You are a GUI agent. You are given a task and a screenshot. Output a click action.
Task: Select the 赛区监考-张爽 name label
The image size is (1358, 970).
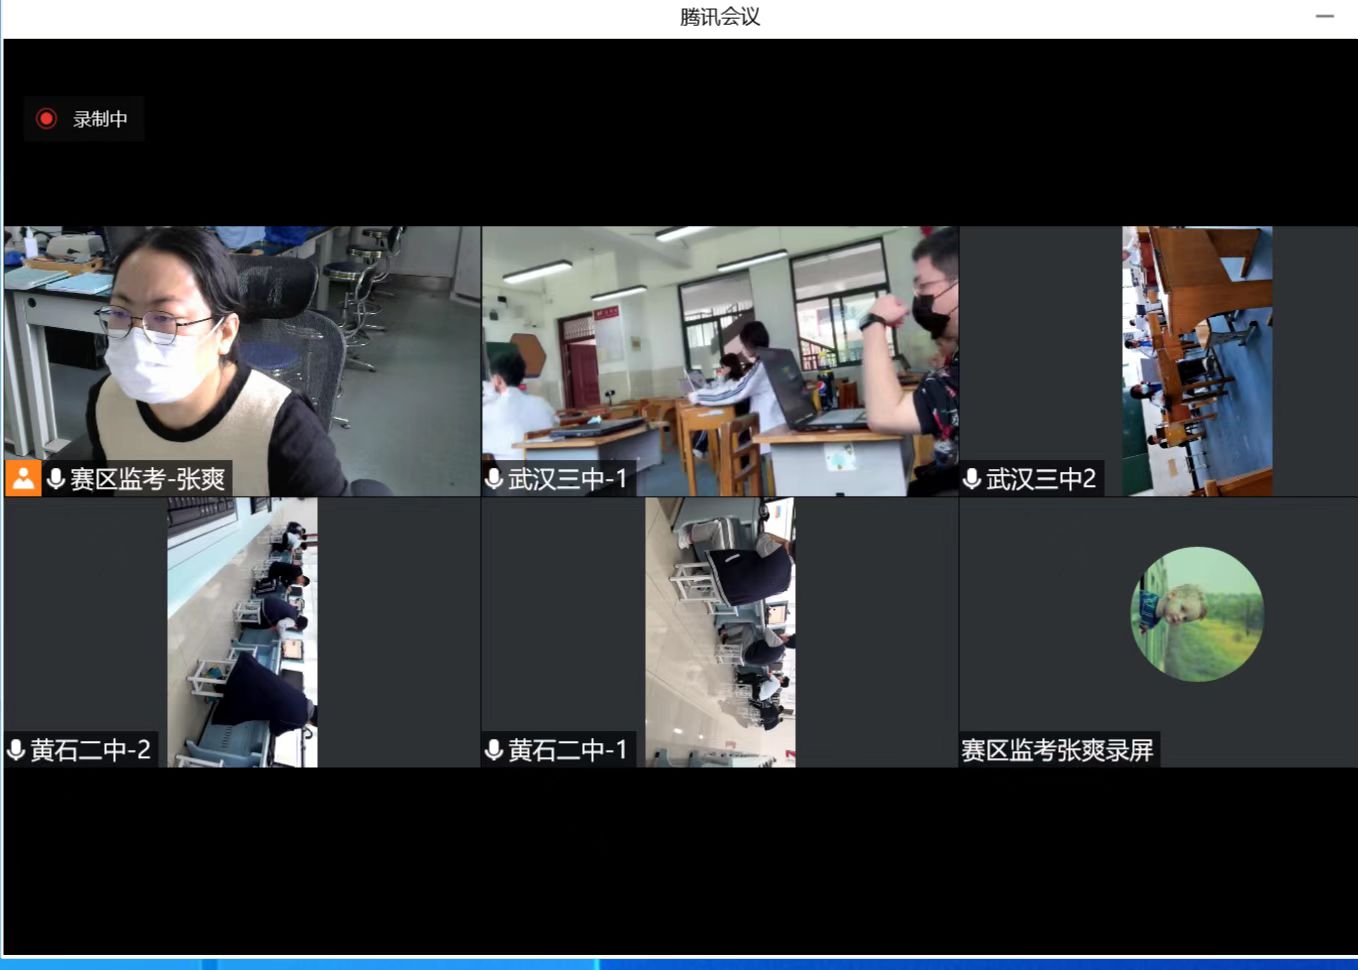tap(147, 479)
